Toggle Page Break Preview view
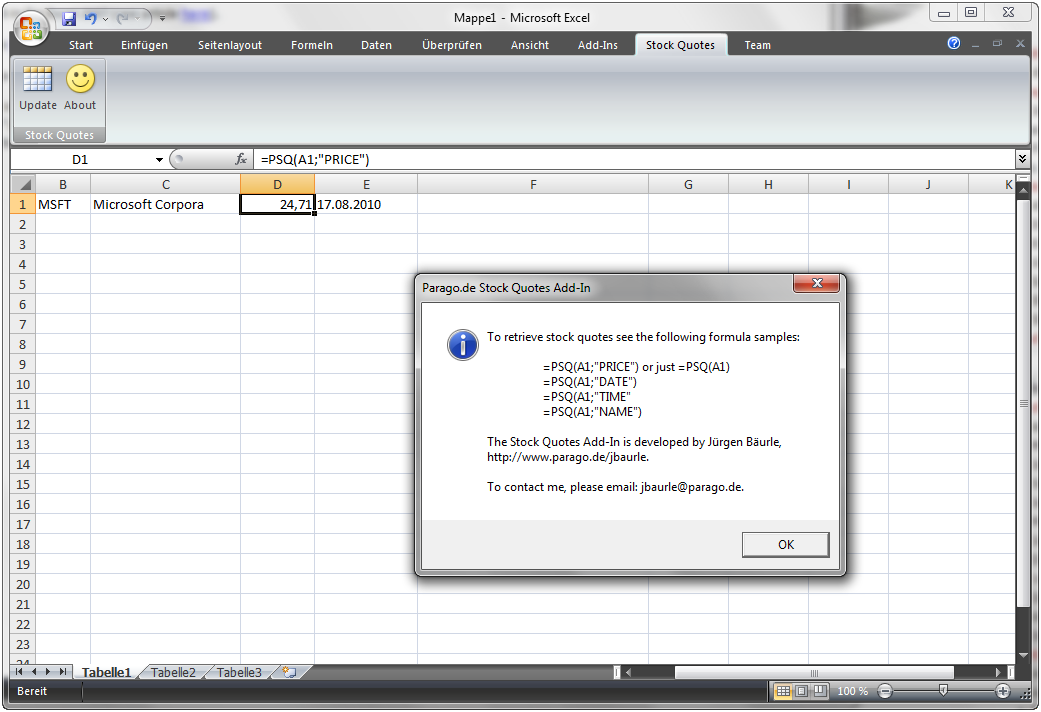 tap(819, 691)
